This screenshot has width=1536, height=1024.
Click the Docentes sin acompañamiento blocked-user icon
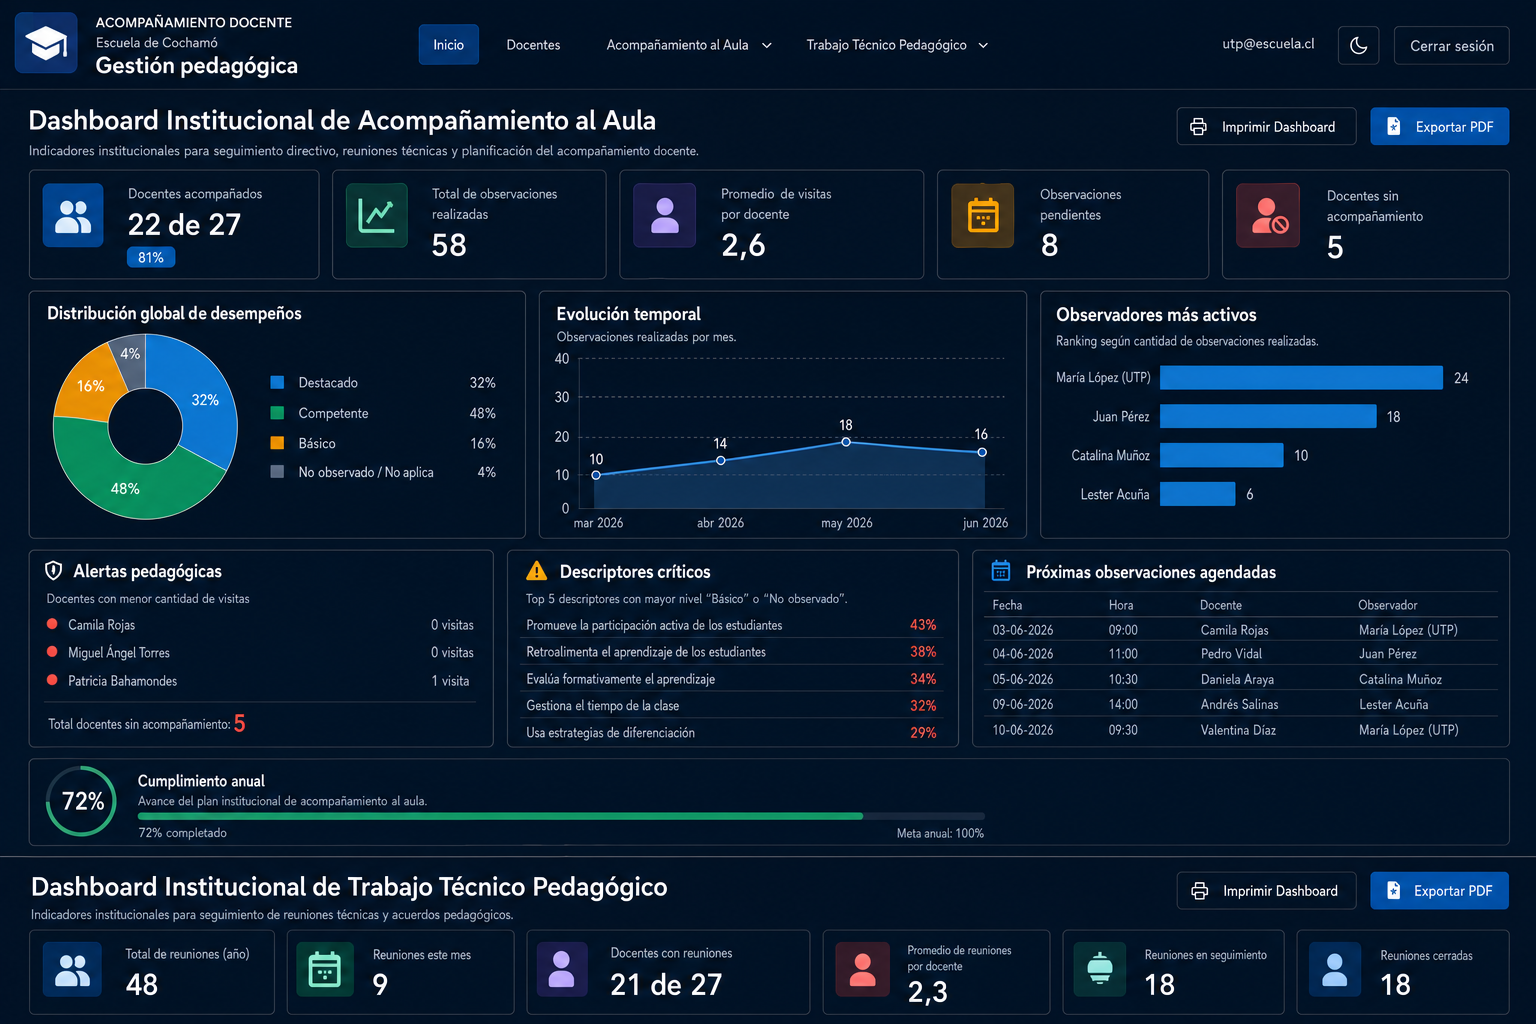click(x=1268, y=216)
